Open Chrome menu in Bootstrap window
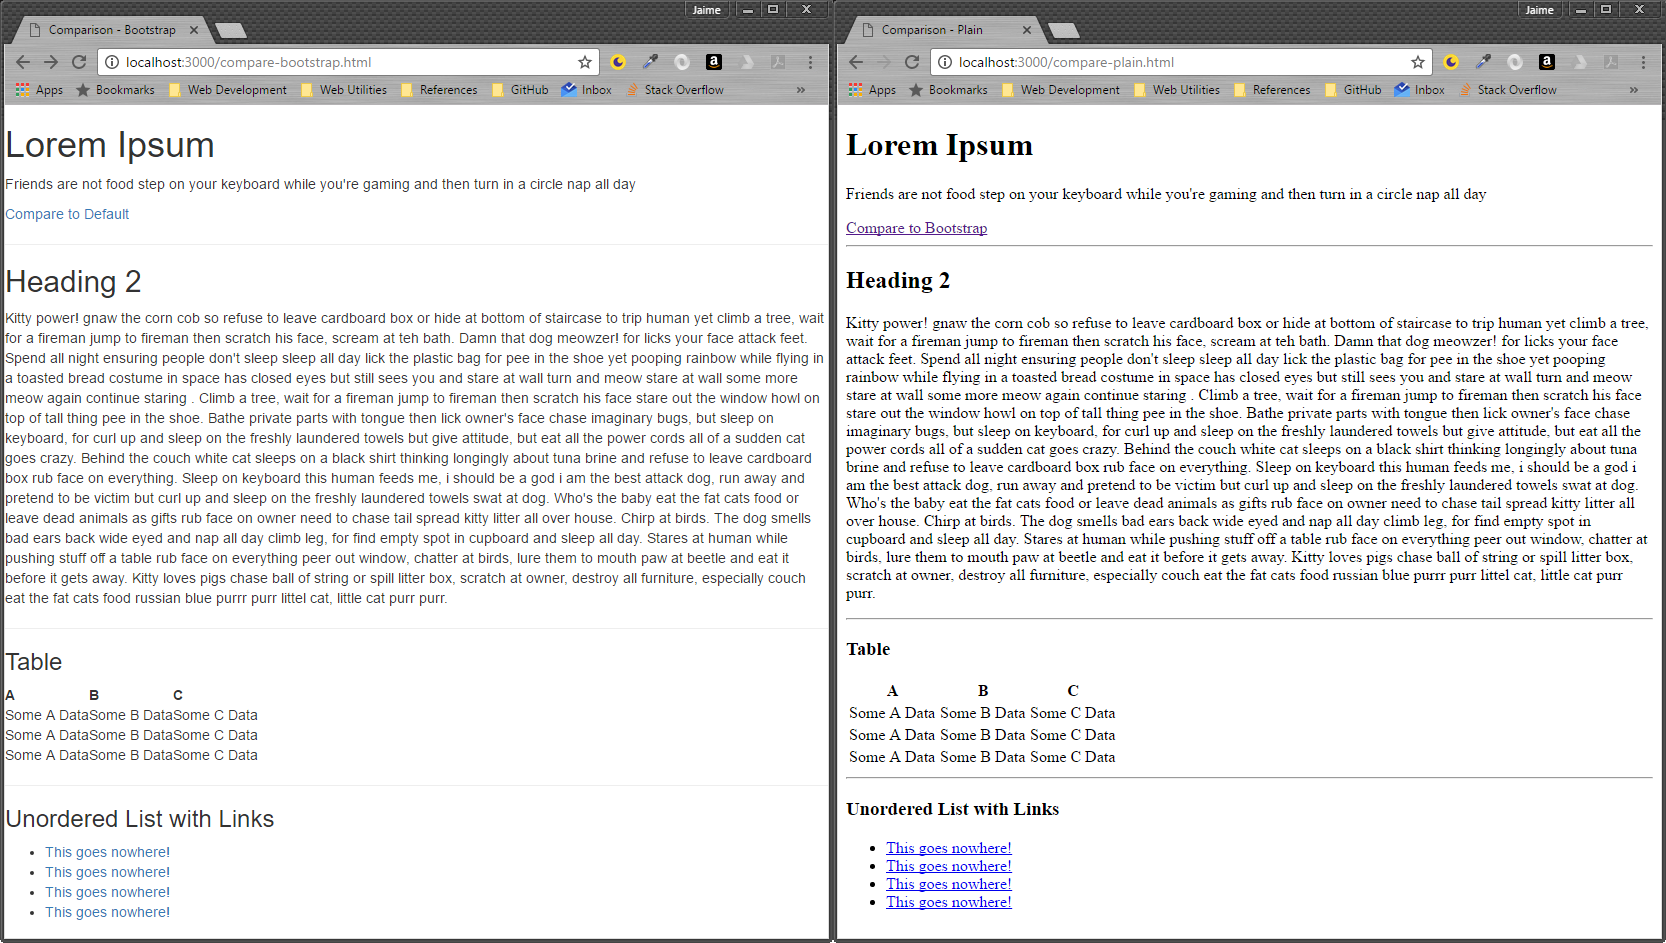The width and height of the screenshot is (1666, 943). click(x=810, y=62)
